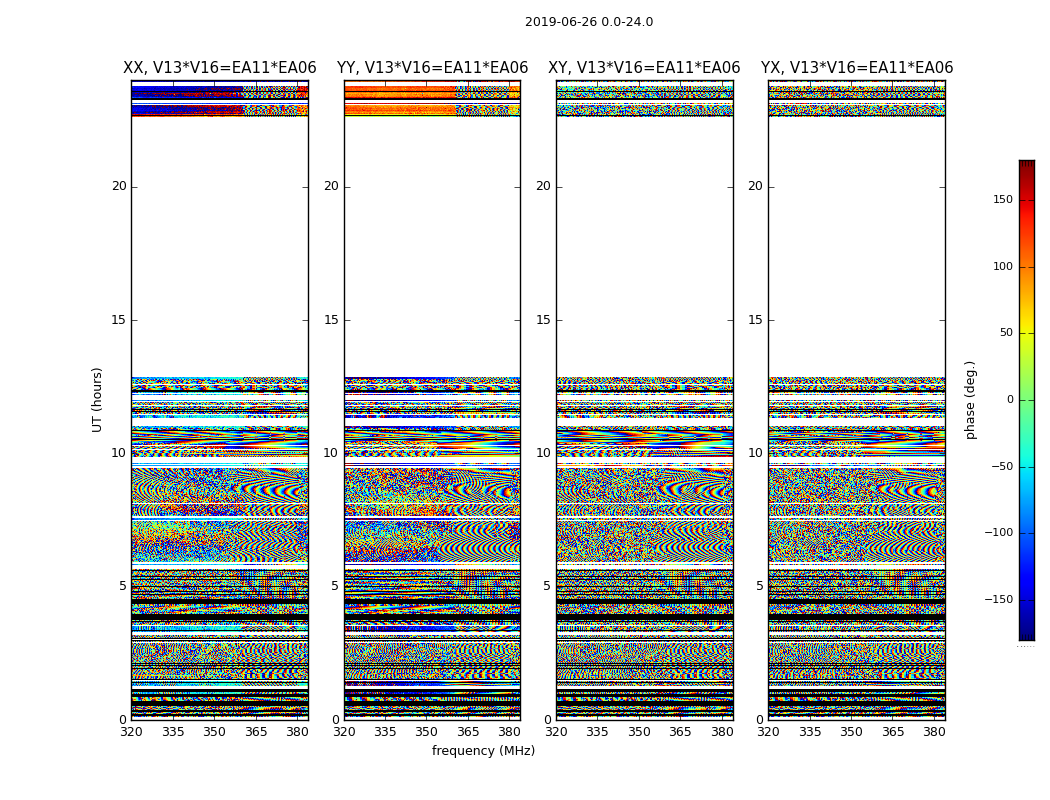Click the 380 tick label under YX panel
Screen dimensions: 1050x800
click(934, 732)
